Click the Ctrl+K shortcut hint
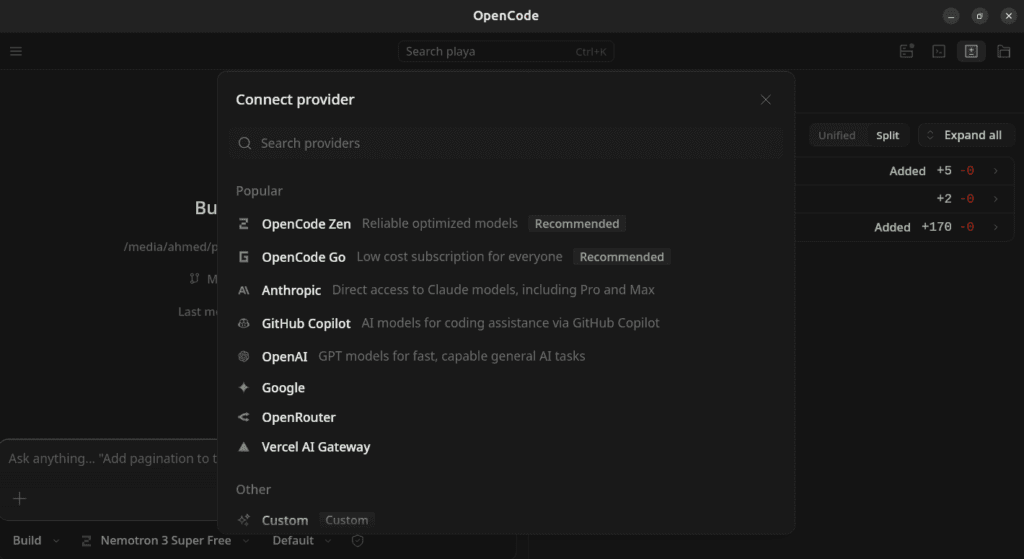This screenshot has width=1024, height=559. (590, 52)
